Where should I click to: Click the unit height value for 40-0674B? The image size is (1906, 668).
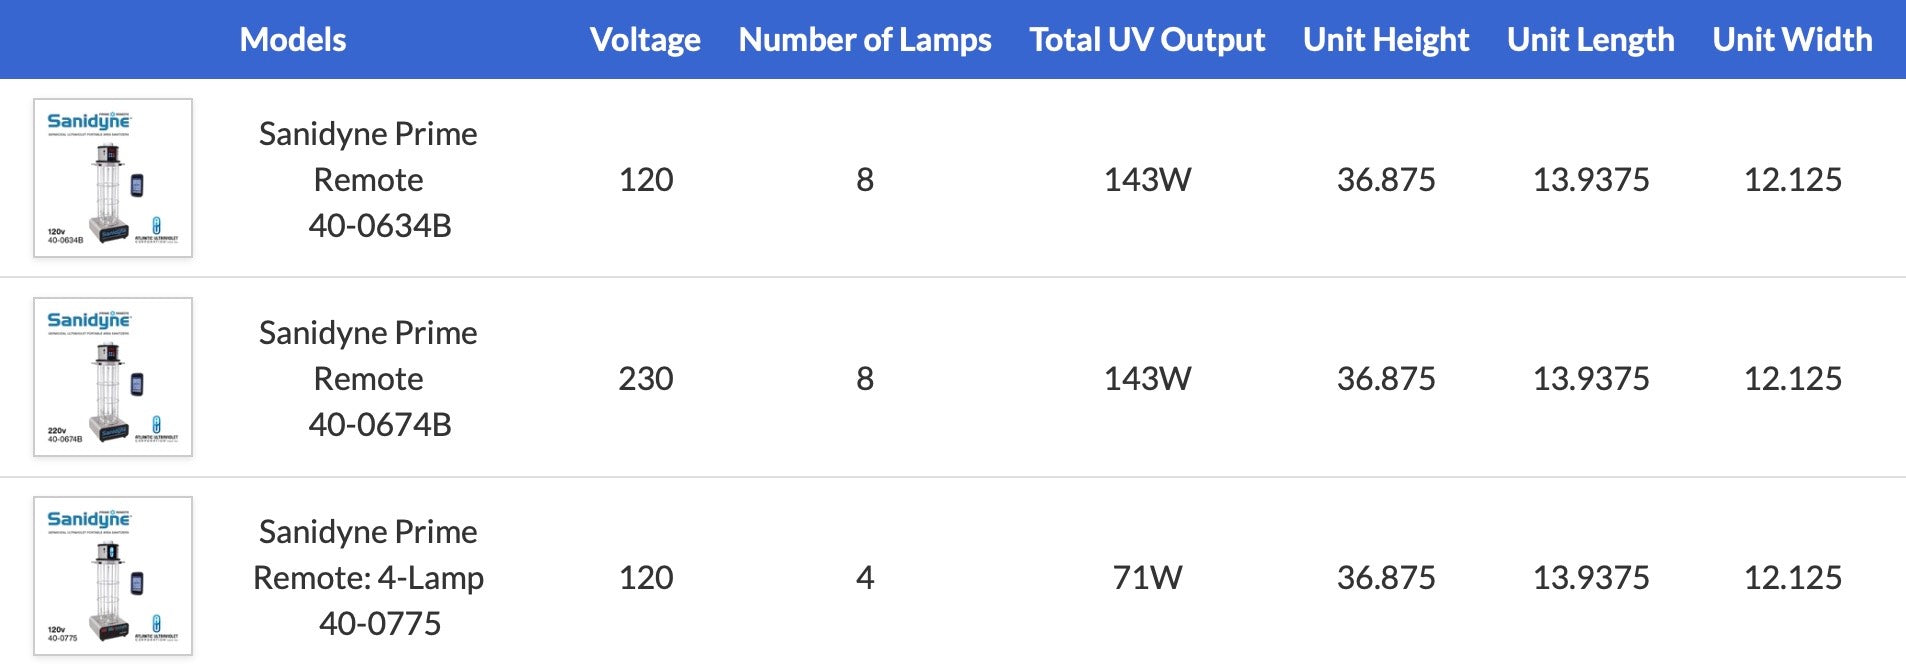(x=1386, y=379)
